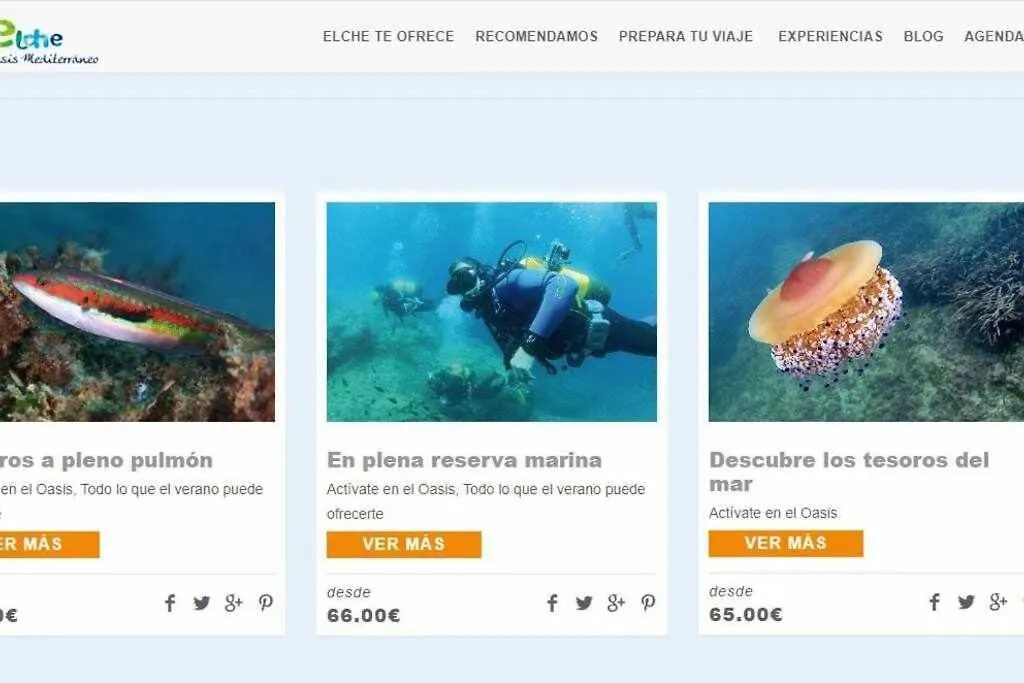This screenshot has width=1024, height=683.
Task: Share 'En plena reserva marina' on Facebook
Action: (x=552, y=603)
